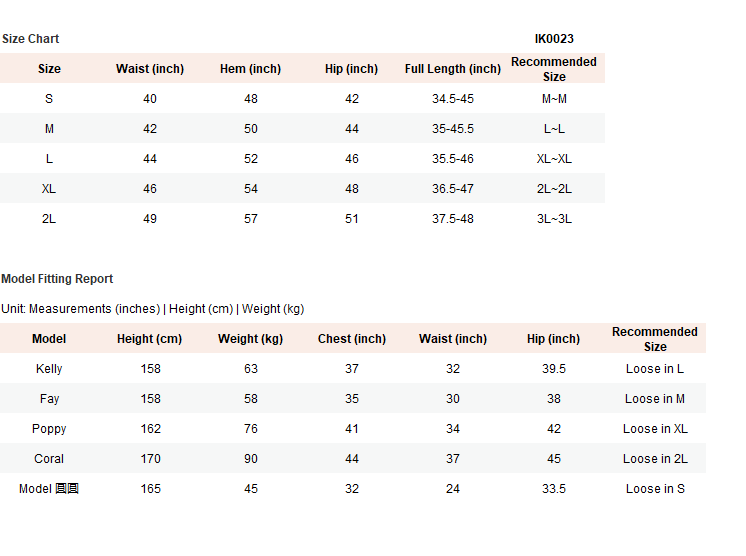Viewport: 746px width, 556px height.
Task: Click the hip value 33.5
Action: (553, 489)
